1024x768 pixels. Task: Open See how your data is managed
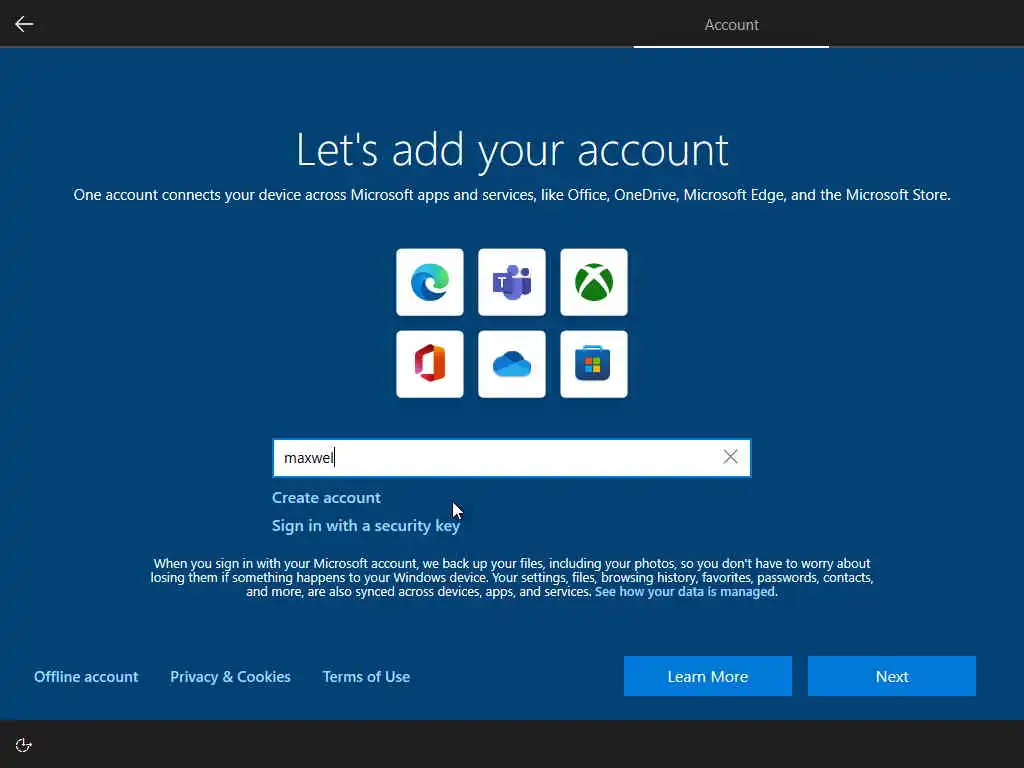click(x=685, y=592)
